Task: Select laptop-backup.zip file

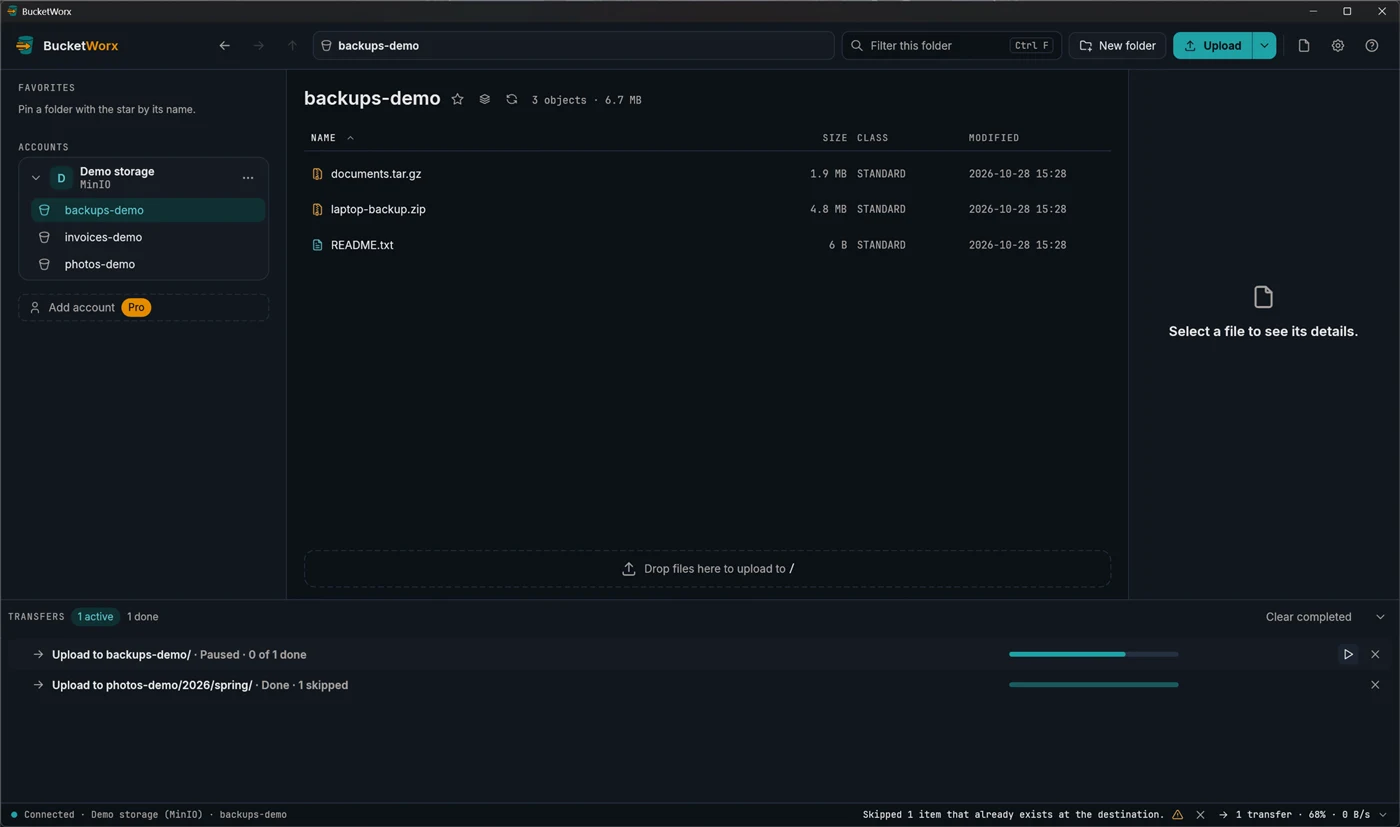Action: click(707, 209)
